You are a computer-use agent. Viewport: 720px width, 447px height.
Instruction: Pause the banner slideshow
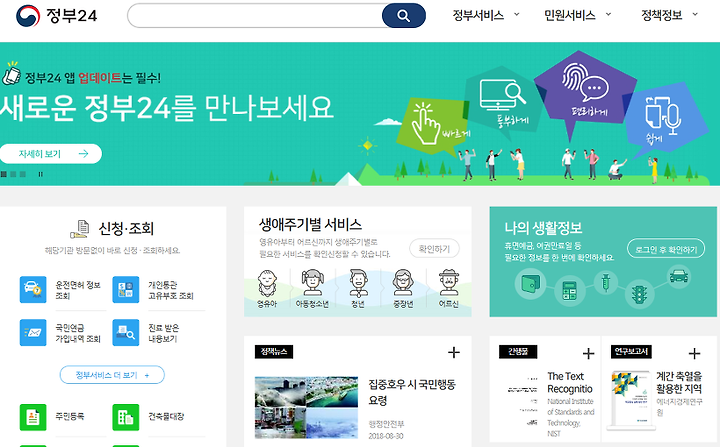coord(40,174)
